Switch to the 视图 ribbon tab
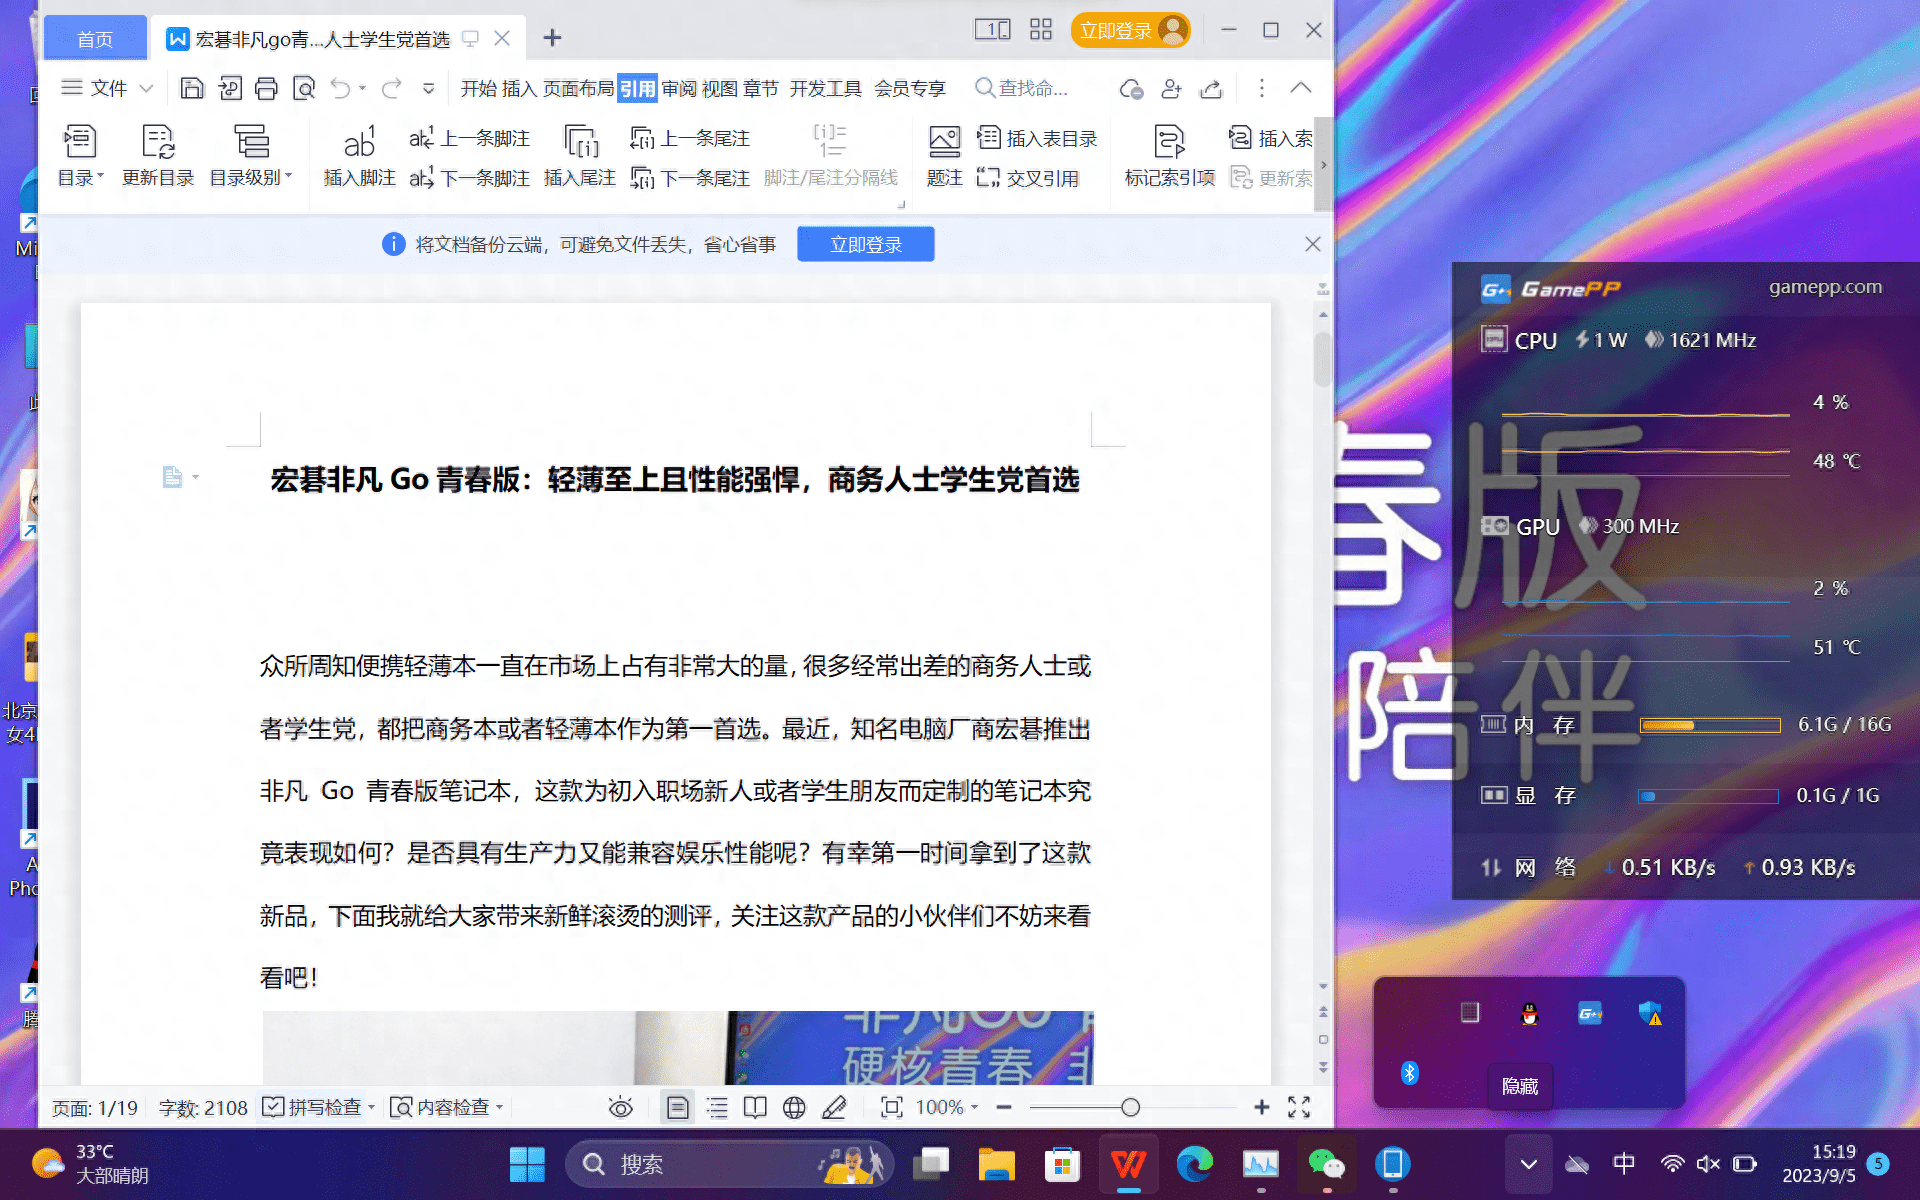The height and width of the screenshot is (1200, 1920). point(719,88)
